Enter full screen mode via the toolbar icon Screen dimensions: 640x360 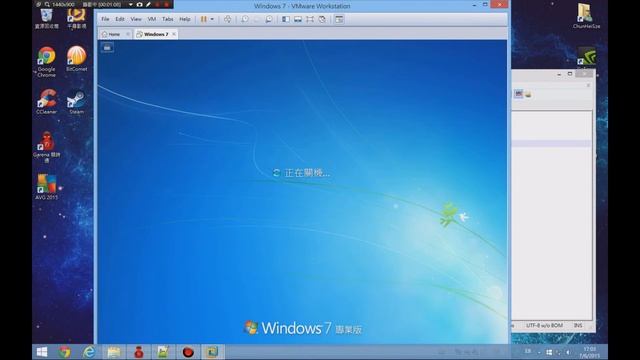pyautogui.click(x=310, y=19)
